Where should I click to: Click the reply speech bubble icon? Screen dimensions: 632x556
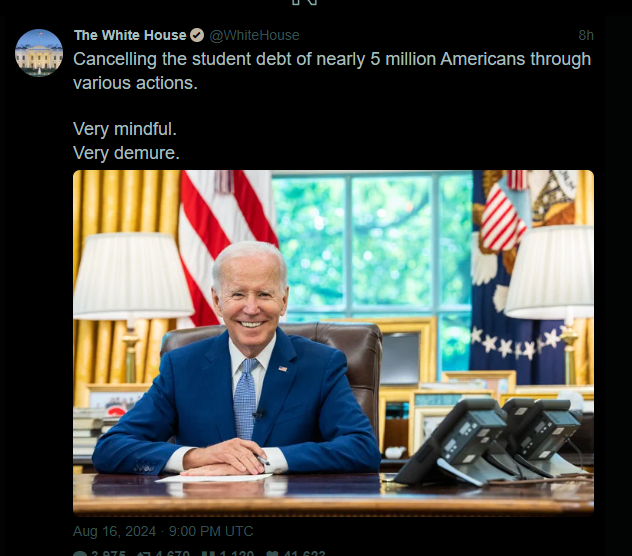(x=80, y=554)
